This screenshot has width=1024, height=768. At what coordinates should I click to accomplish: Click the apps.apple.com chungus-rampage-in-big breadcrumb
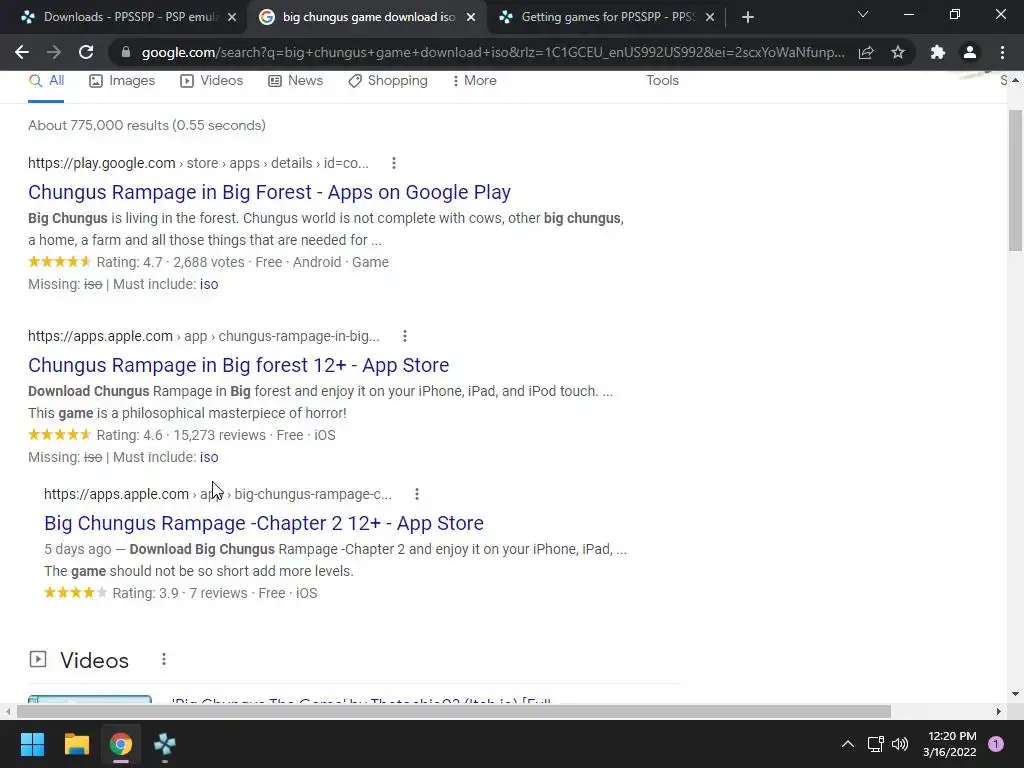click(204, 336)
